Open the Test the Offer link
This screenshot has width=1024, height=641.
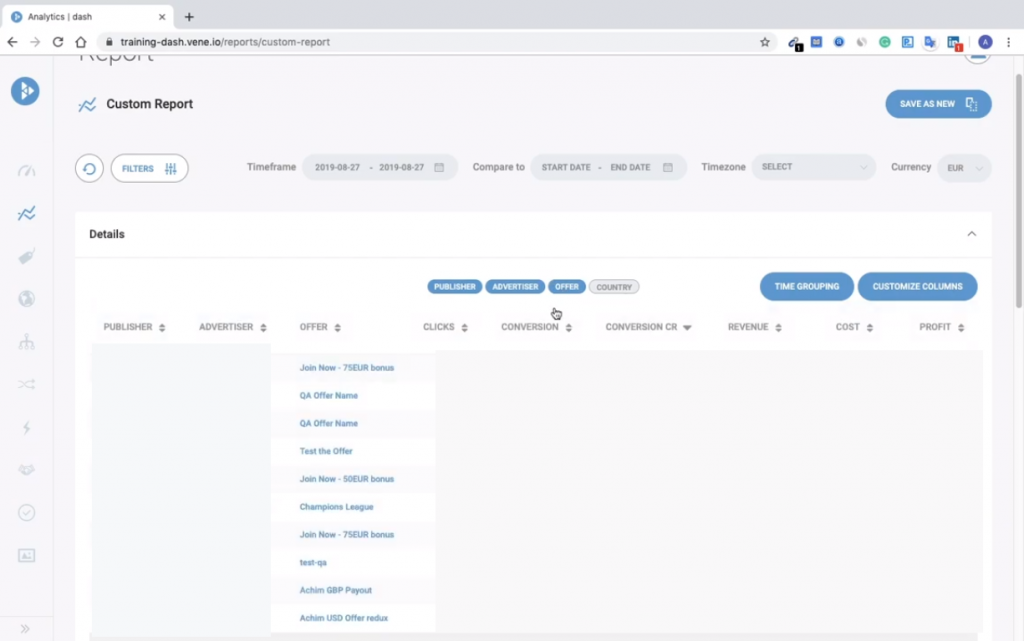(x=326, y=451)
